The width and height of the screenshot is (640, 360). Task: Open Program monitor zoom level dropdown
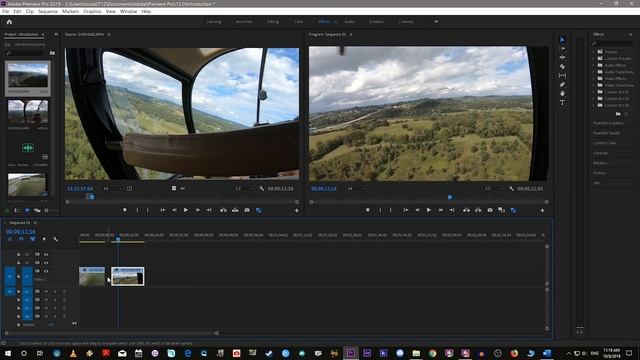click(356, 189)
